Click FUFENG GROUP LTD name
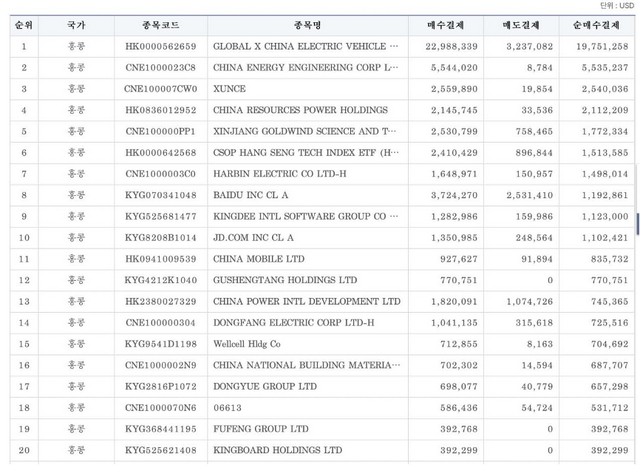Screen dimensions: 640x465 [261, 429]
